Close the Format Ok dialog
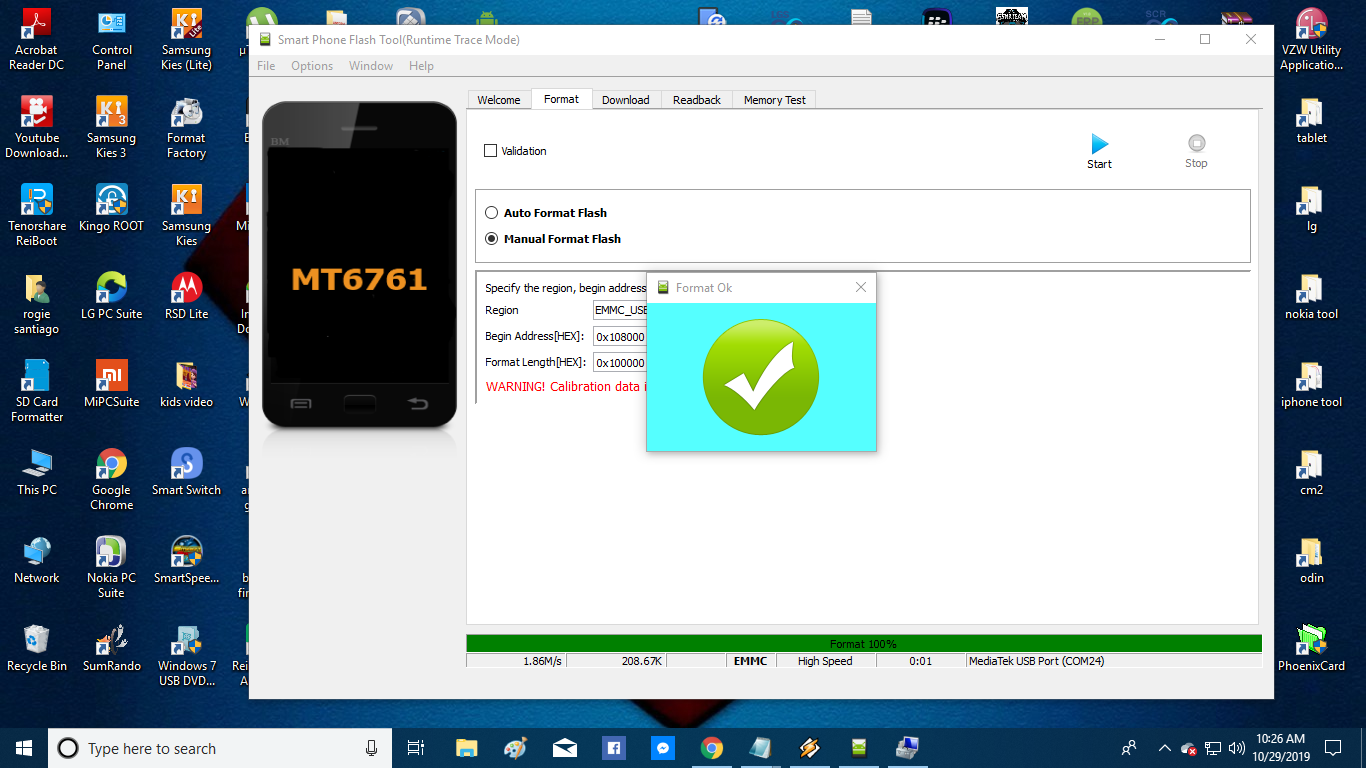The width and height of the screenshot is (1366, 768). (861, 287)
